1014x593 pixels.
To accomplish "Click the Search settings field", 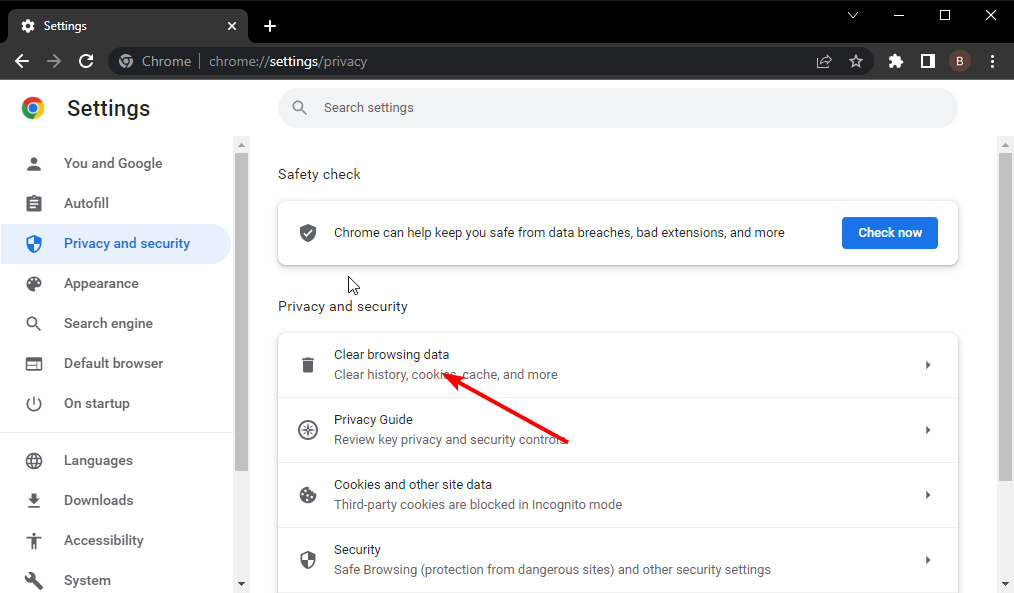I will click(618, 108).
